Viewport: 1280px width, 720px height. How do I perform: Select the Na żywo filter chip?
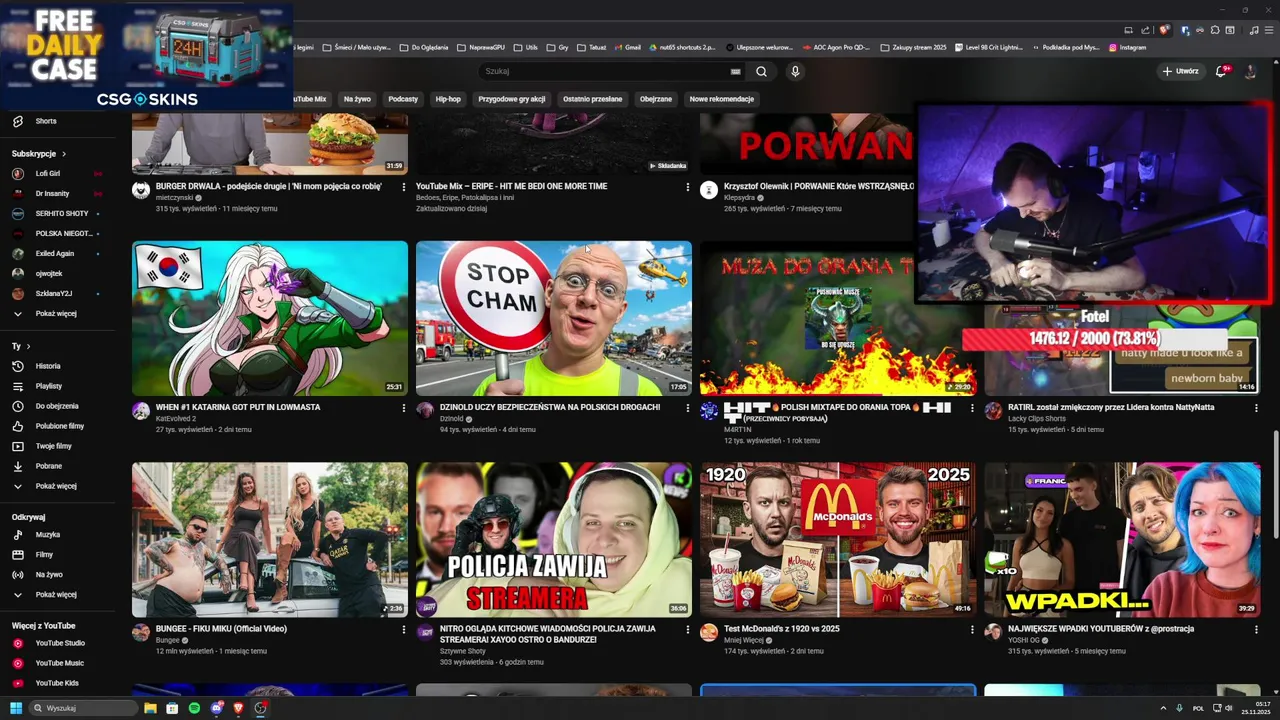(357, 99)
